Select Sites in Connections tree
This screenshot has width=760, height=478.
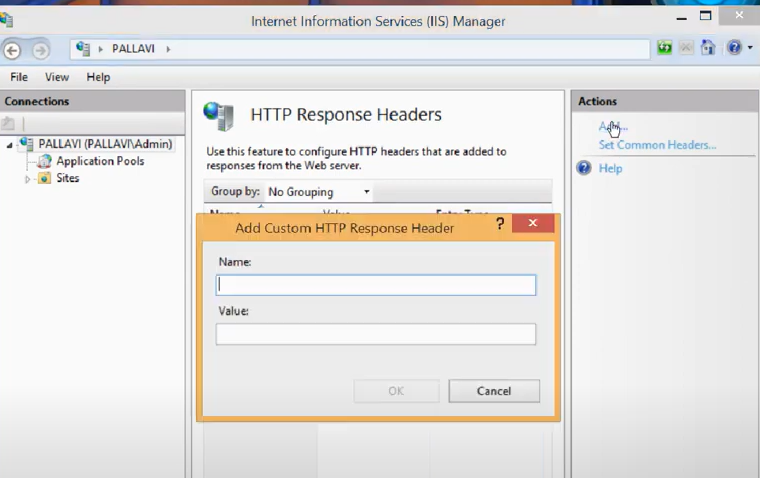pyautogui.click(x=67, y=178)
